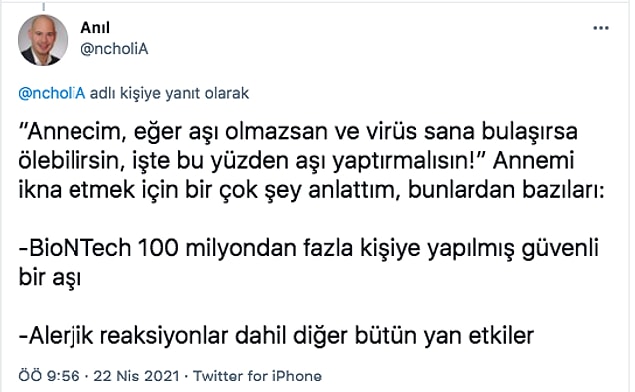Click the tweet line starting with Annecim
635x392 pixels.
(x=298, y=132)
